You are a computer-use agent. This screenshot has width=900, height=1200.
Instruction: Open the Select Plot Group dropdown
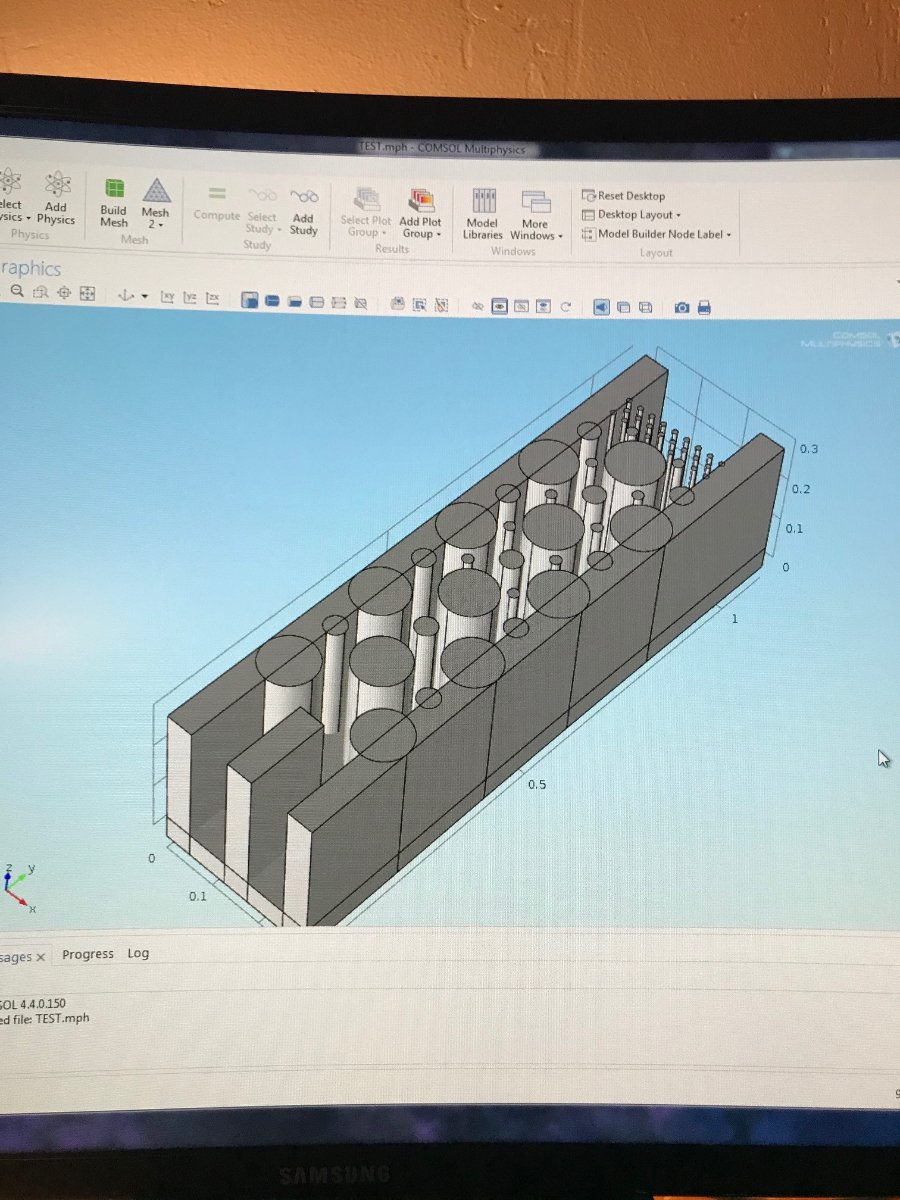(366, 213)
